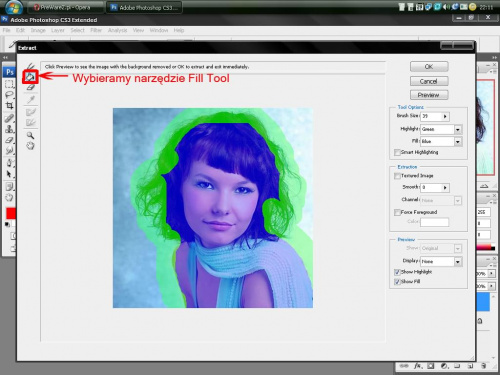This screenshot has height=375, width=500.
Task: Select the Clone Stamp tool in Photoshop toolbox
Action: click(9, 129)
